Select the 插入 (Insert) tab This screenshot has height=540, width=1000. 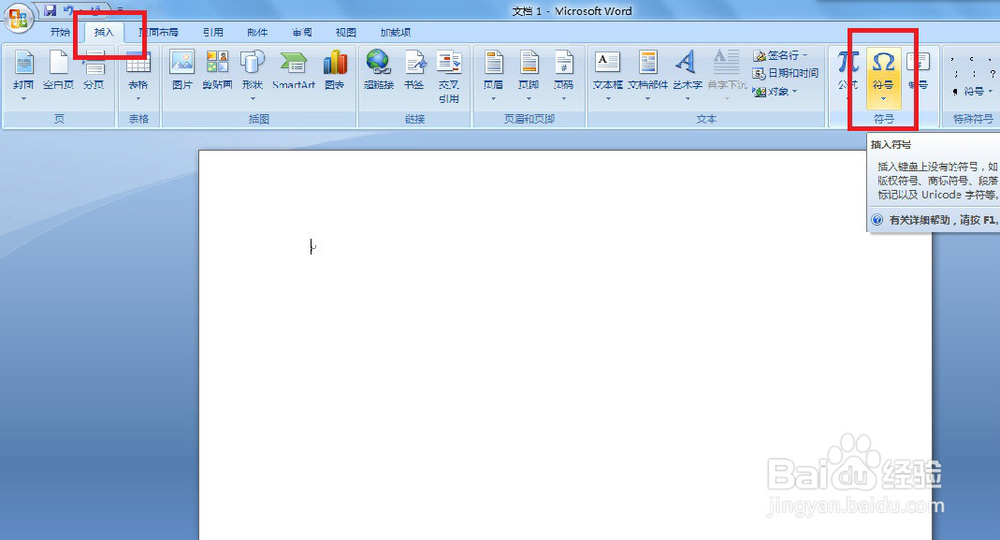click(x=103, y=32)
